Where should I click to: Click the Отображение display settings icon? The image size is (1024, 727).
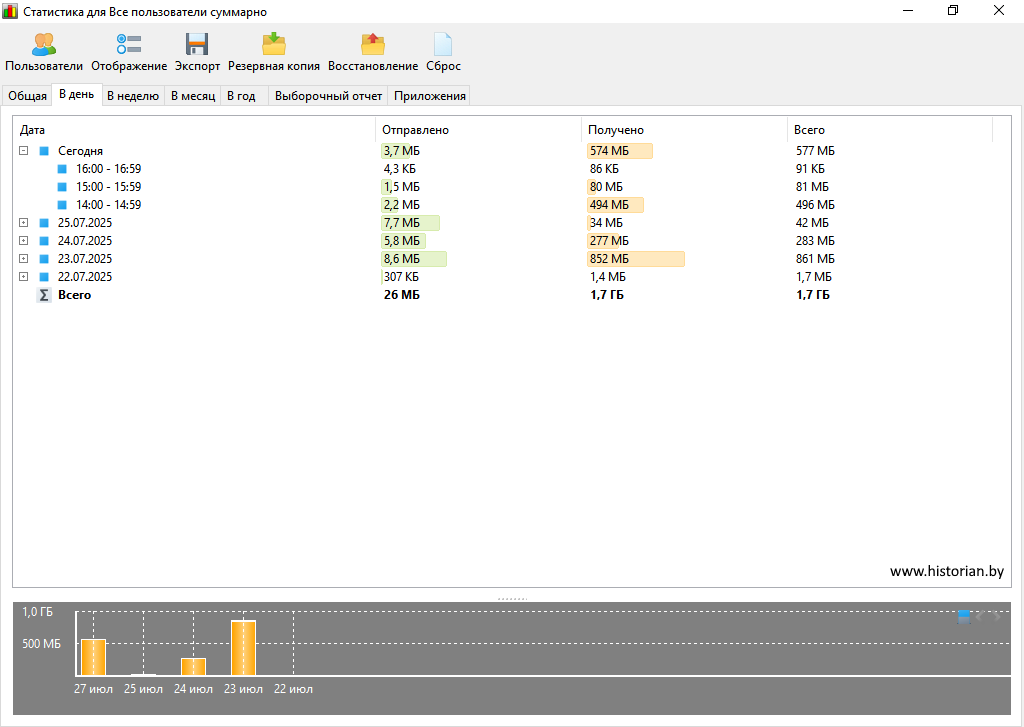click(x=129, y=45)
